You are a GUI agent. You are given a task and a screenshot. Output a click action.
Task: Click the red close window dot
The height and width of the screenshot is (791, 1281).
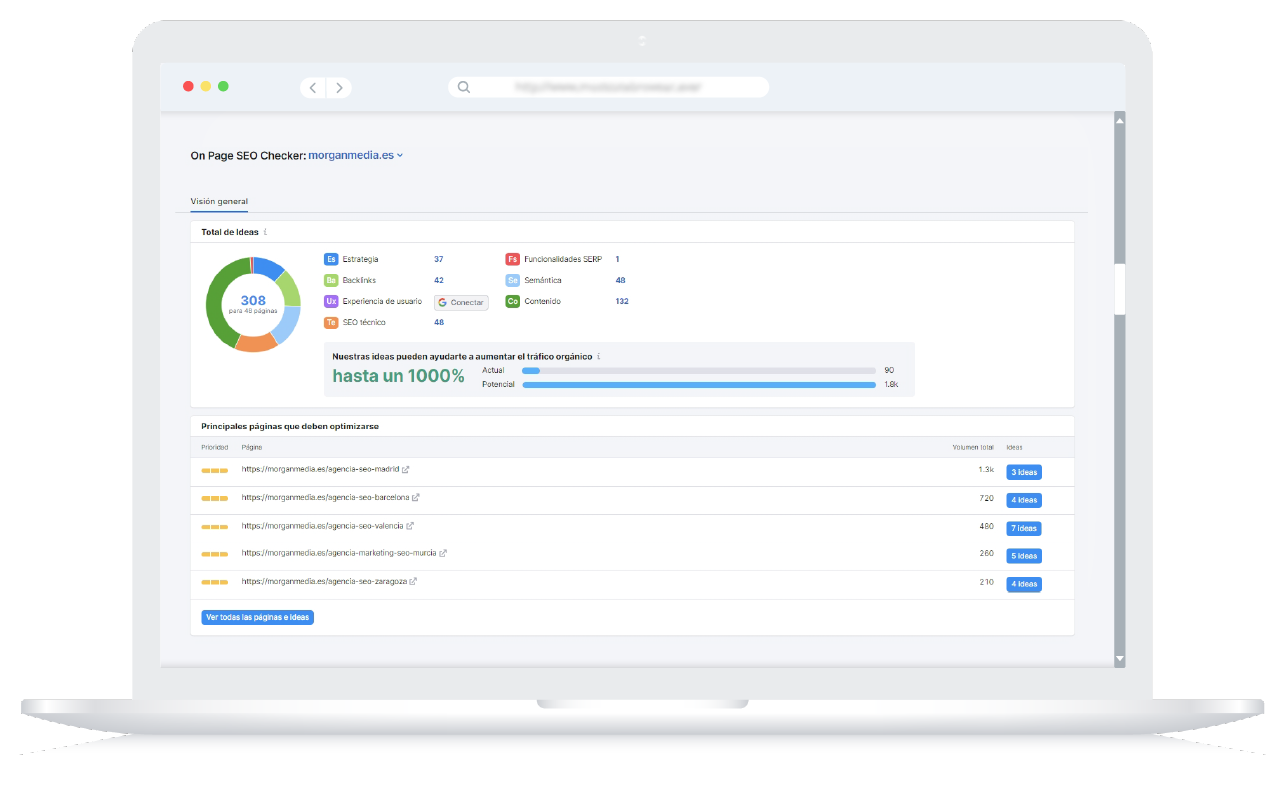(188, 86)
